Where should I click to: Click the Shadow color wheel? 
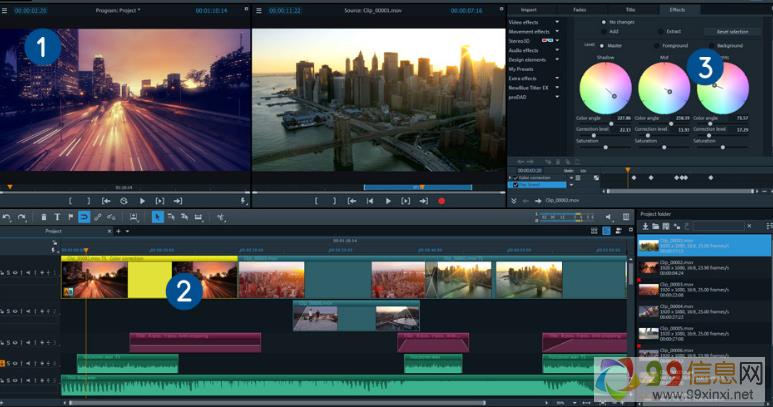click(x=606, y=88)
